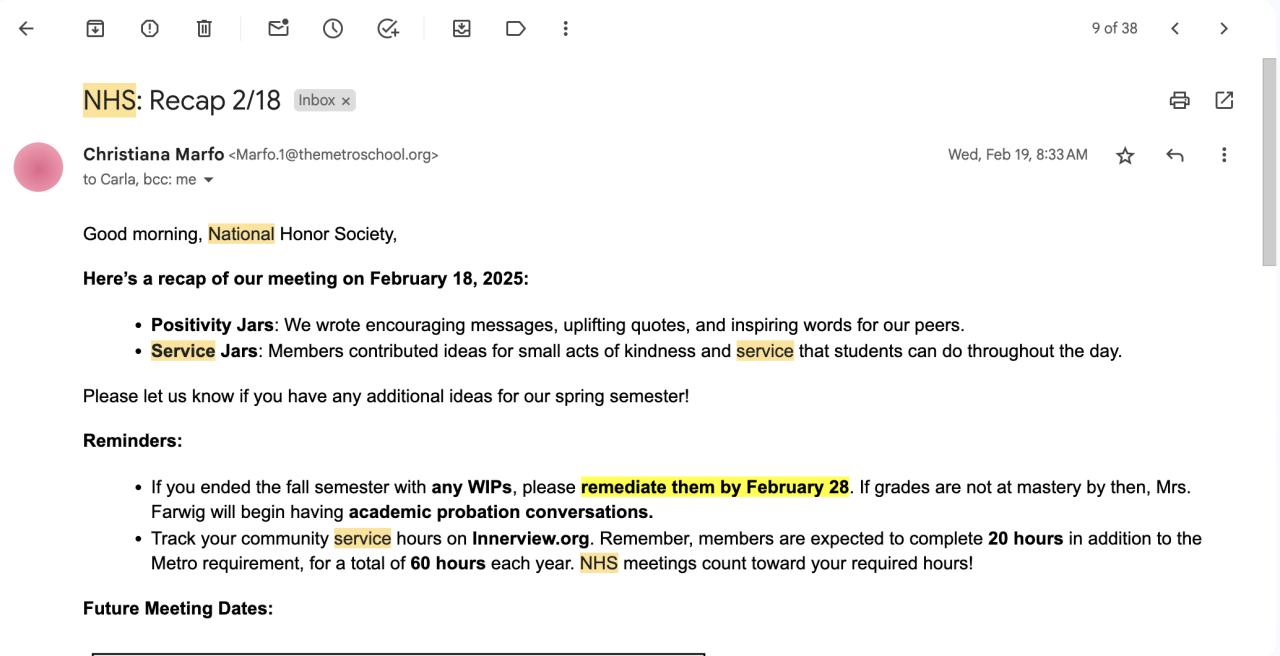This screenshot has height=656, width=1280.
Task: Star the email from Christiana Marfo
Action: pos(1125,155)
